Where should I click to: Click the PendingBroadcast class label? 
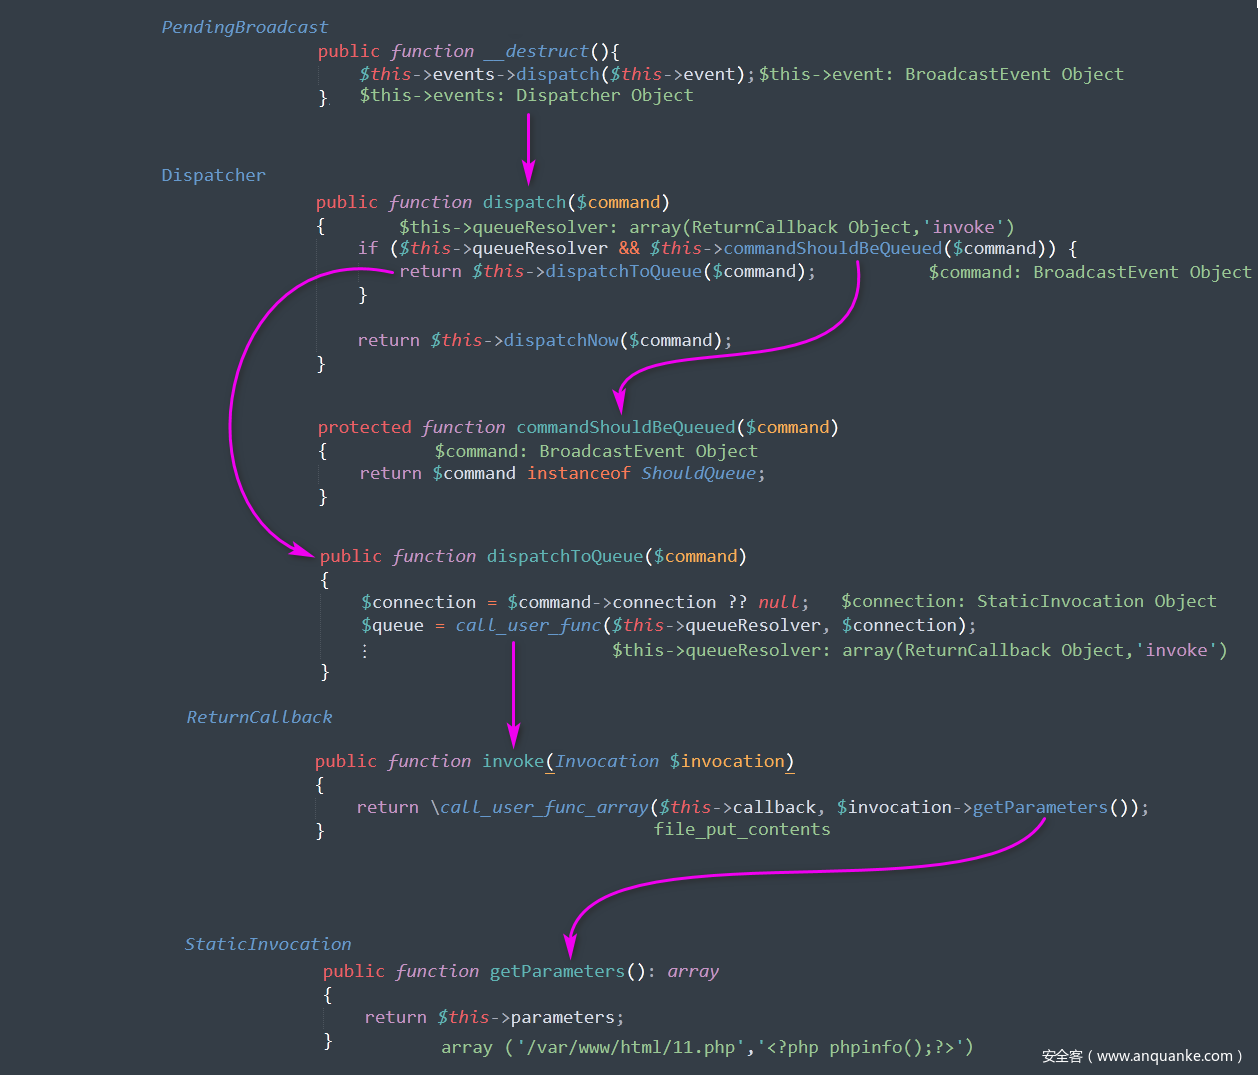(x=244, y=27)
